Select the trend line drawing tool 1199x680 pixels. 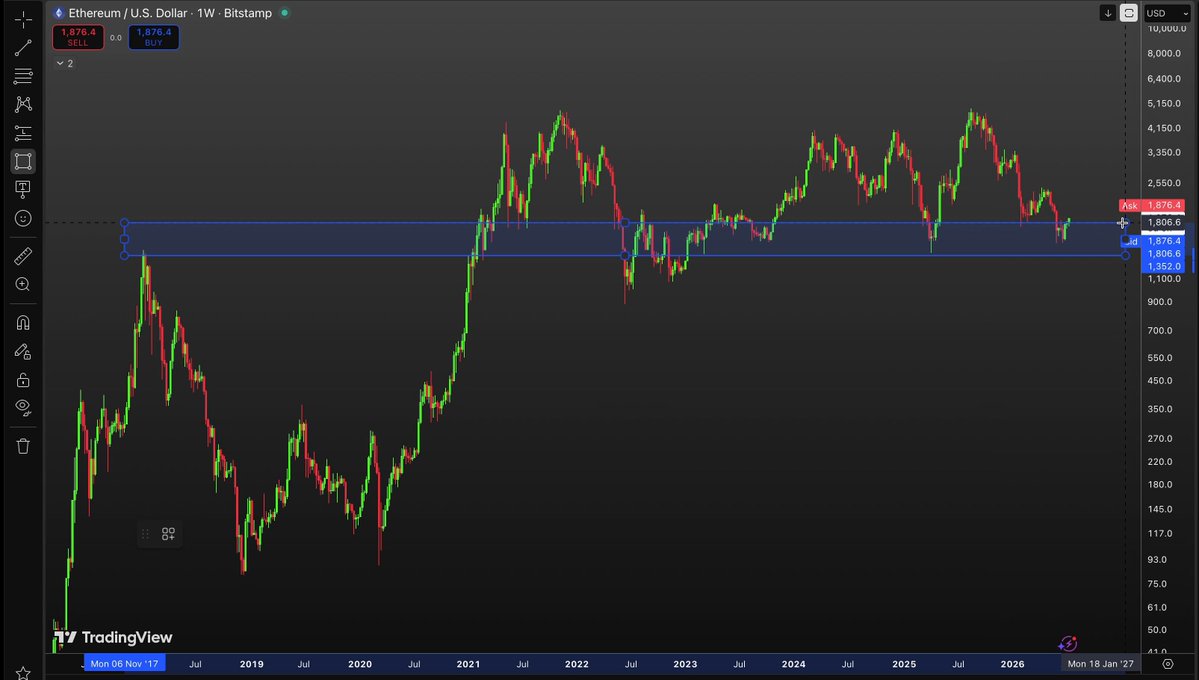(x=23, y=48)
